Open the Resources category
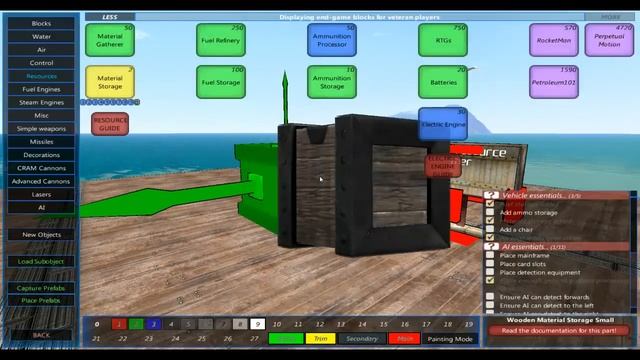Image resolution: width=640 pixels, height=360 pixels. (41, 76)
